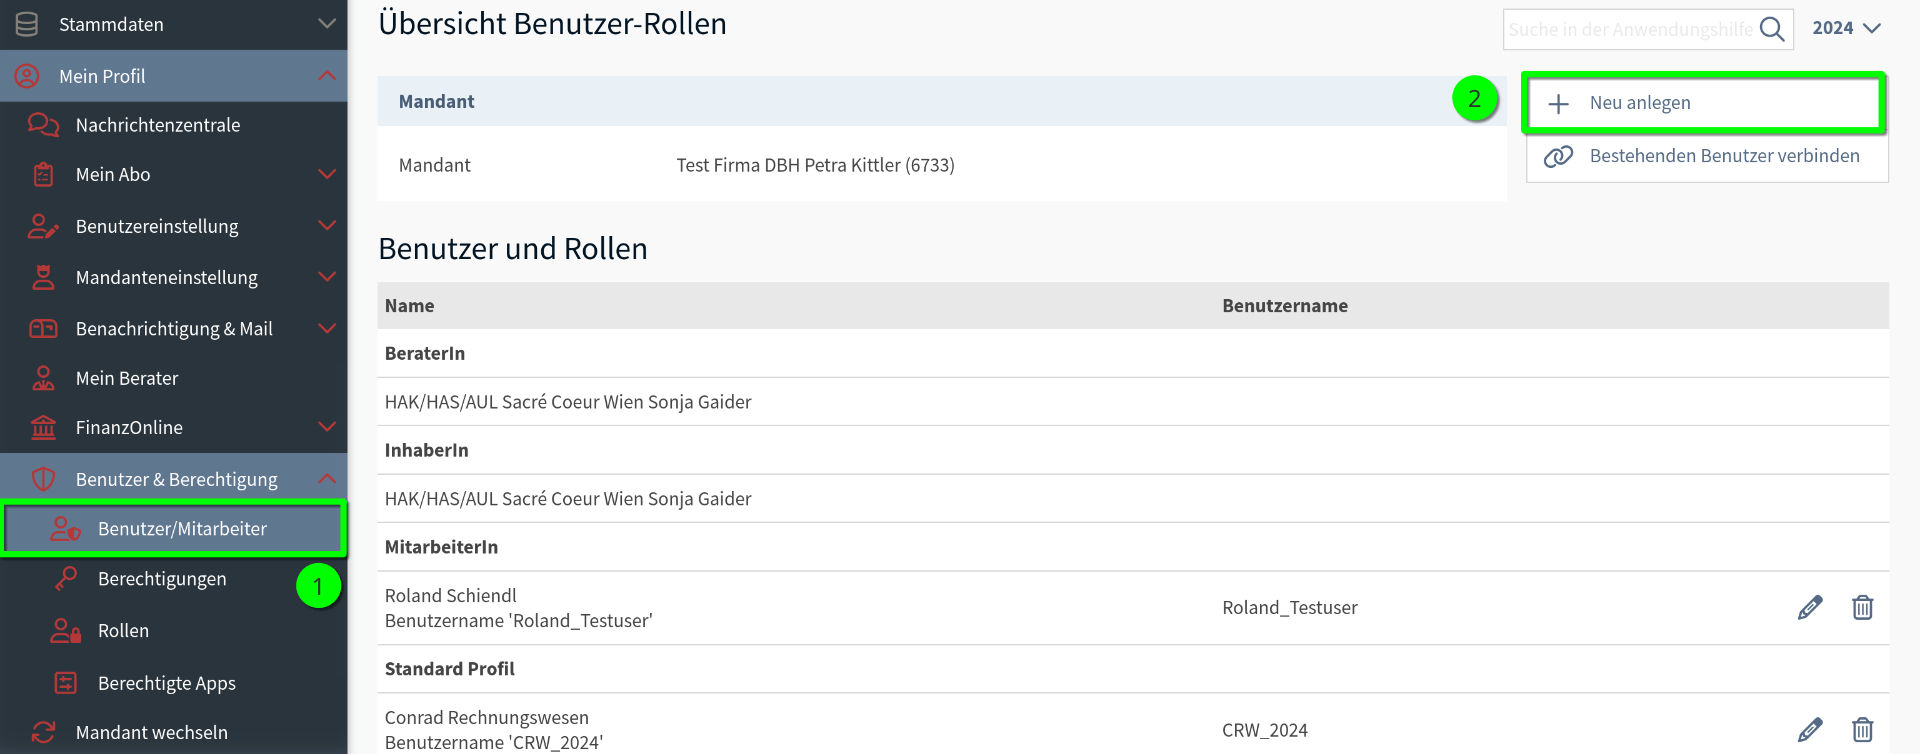
Task: Click Bestehenden Benutzer verbinden
Action: 1707,156
